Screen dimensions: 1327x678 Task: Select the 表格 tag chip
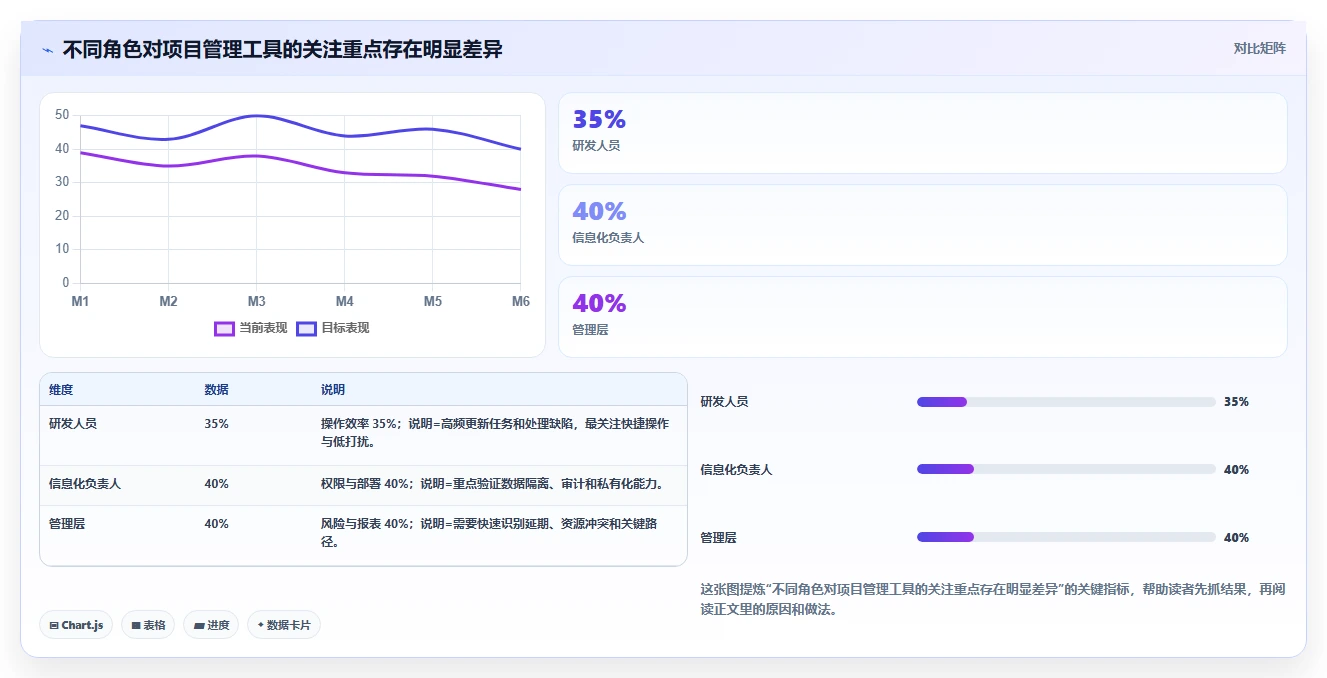148,625
